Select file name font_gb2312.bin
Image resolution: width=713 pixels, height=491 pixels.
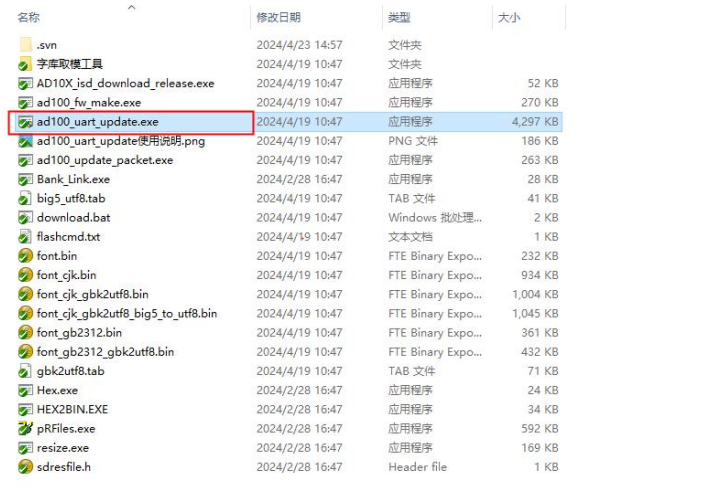79,333
